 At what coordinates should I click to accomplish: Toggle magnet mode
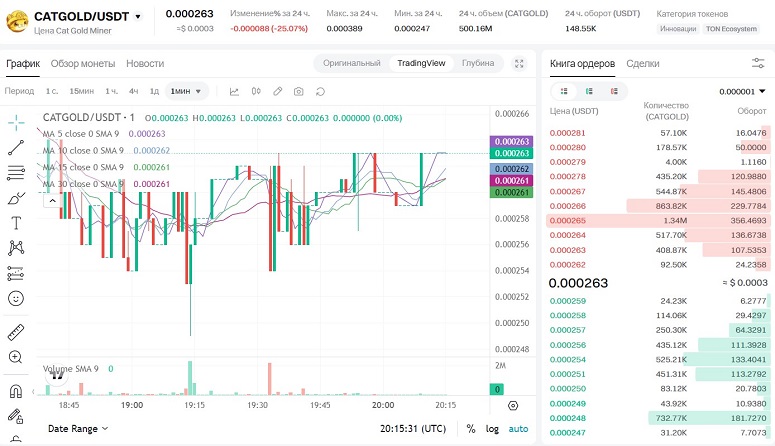(16, 392)
